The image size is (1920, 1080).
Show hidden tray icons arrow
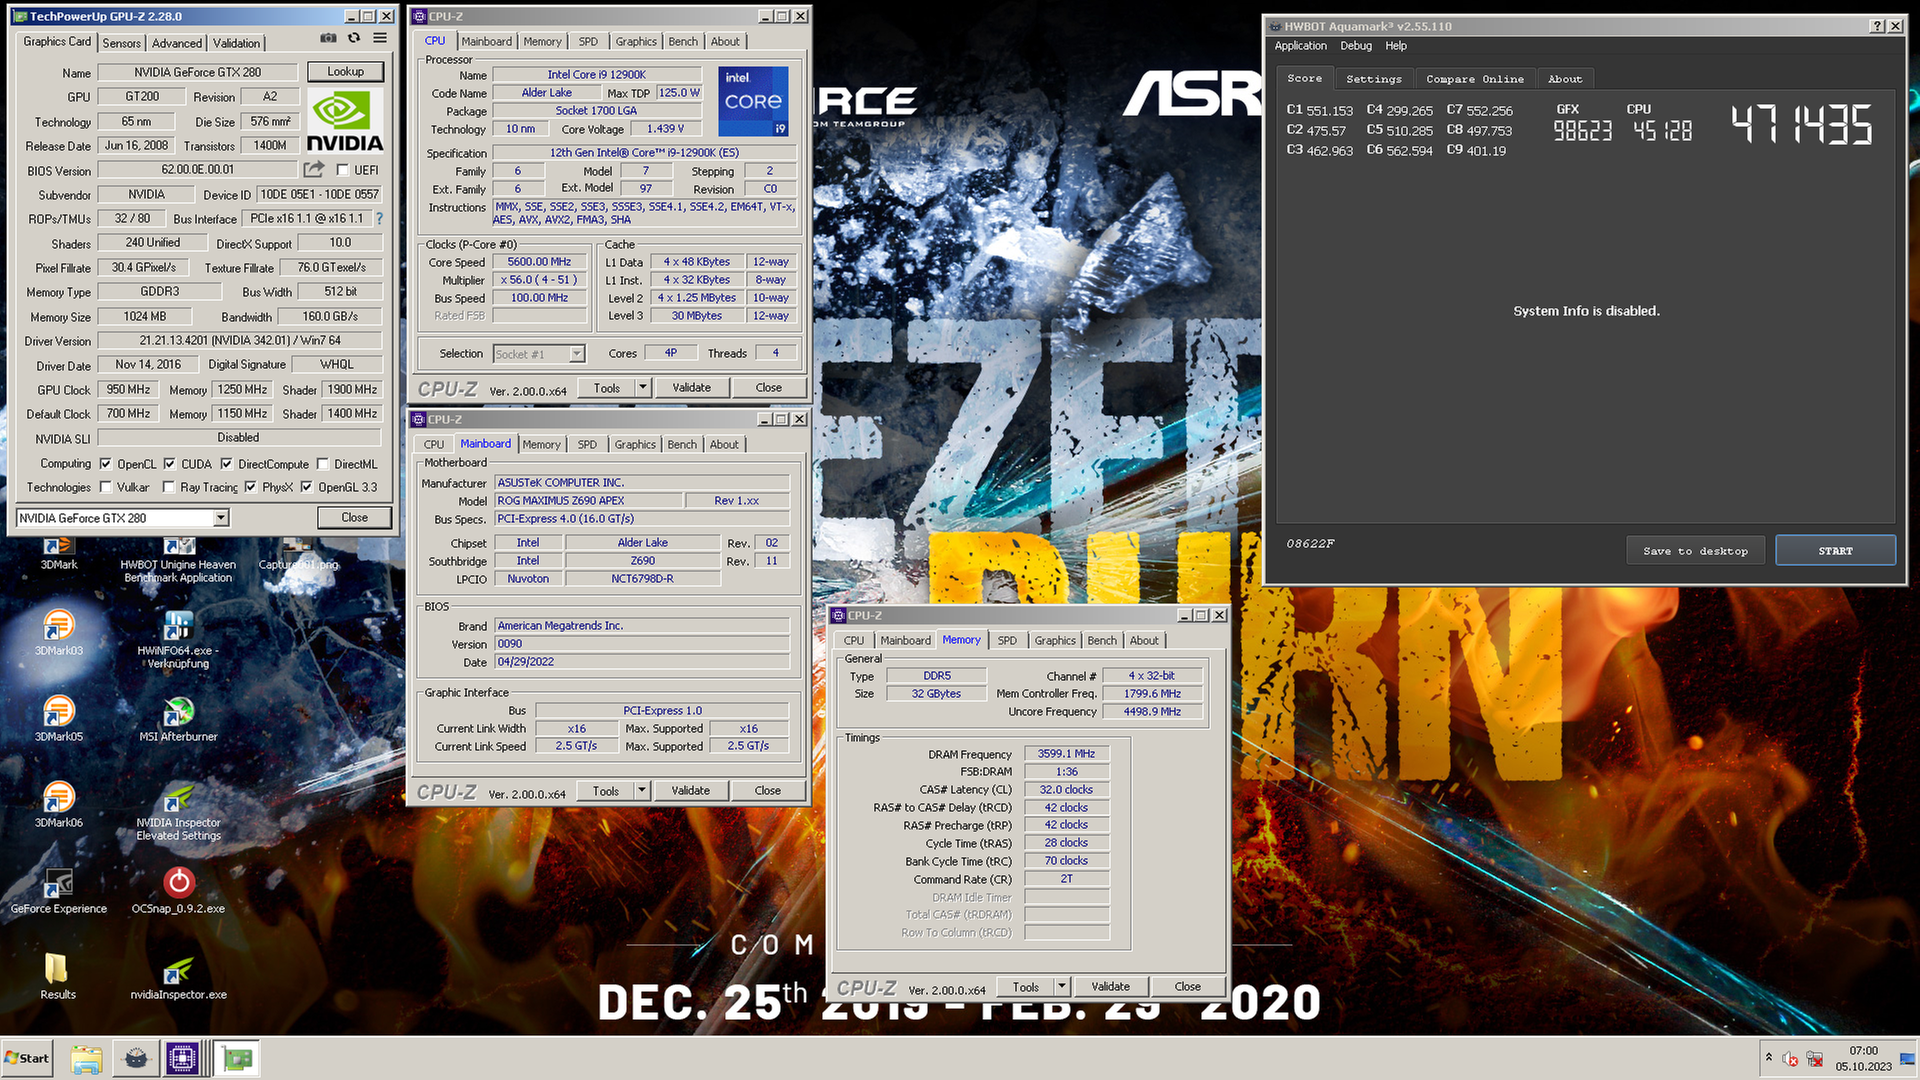click(x=1768, y=1057)
